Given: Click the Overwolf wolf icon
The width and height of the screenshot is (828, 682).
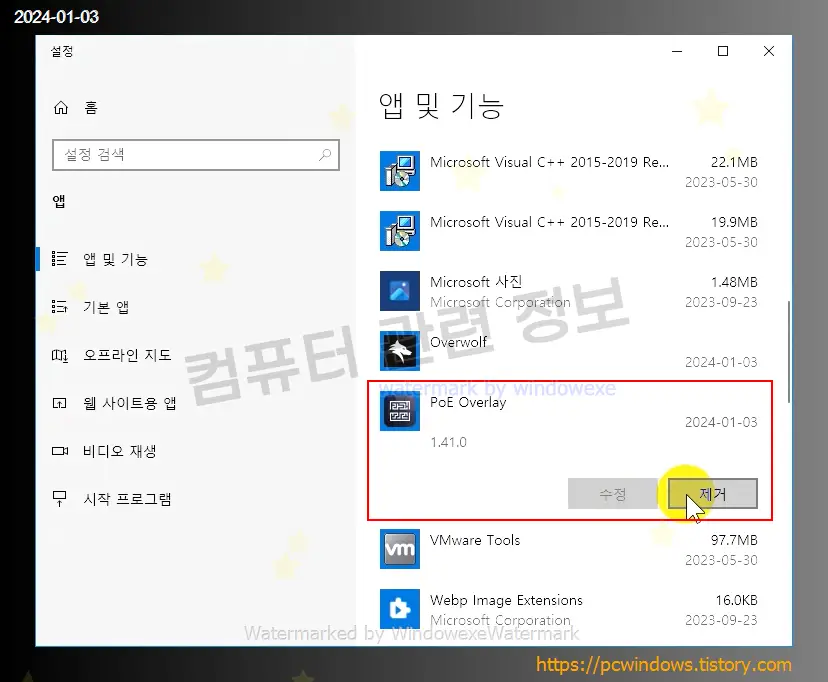Looking at the screenshot, I should click(x=400, y=351).
